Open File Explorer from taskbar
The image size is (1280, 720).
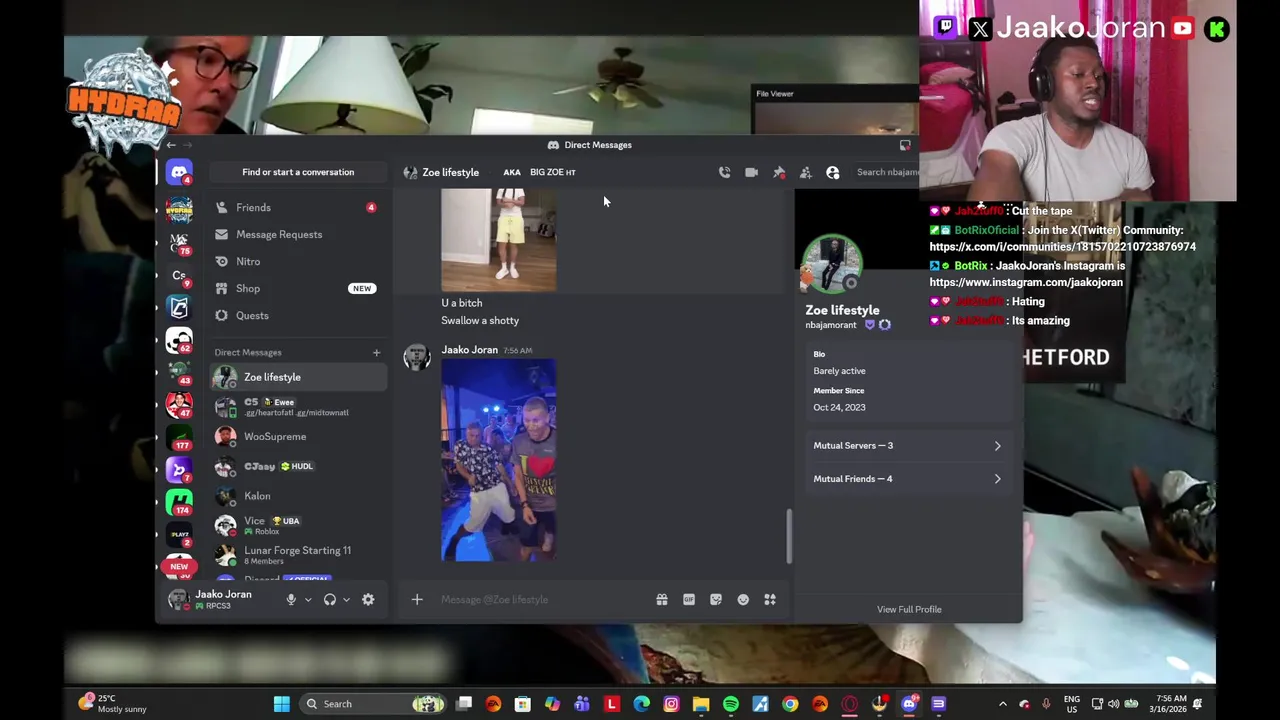pyautogui.click(x=701, y=704)
